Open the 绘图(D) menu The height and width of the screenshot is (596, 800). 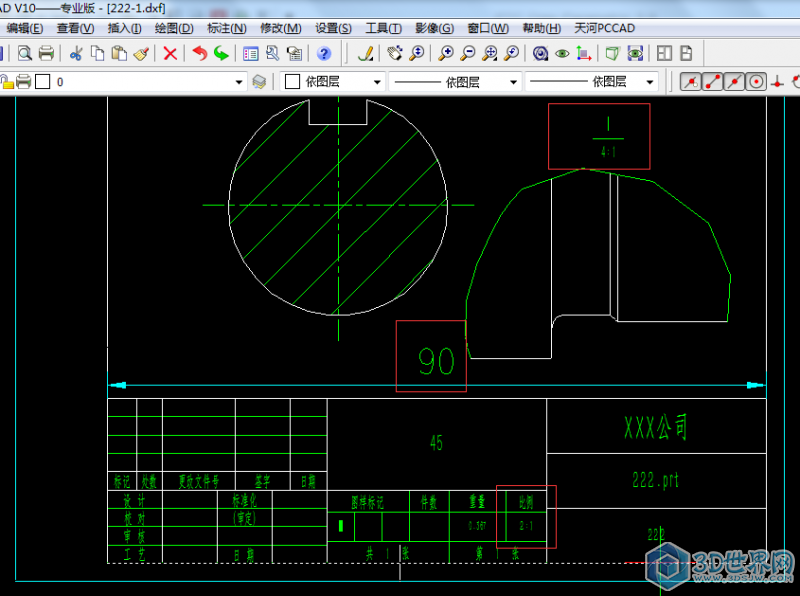click(174, 28)
